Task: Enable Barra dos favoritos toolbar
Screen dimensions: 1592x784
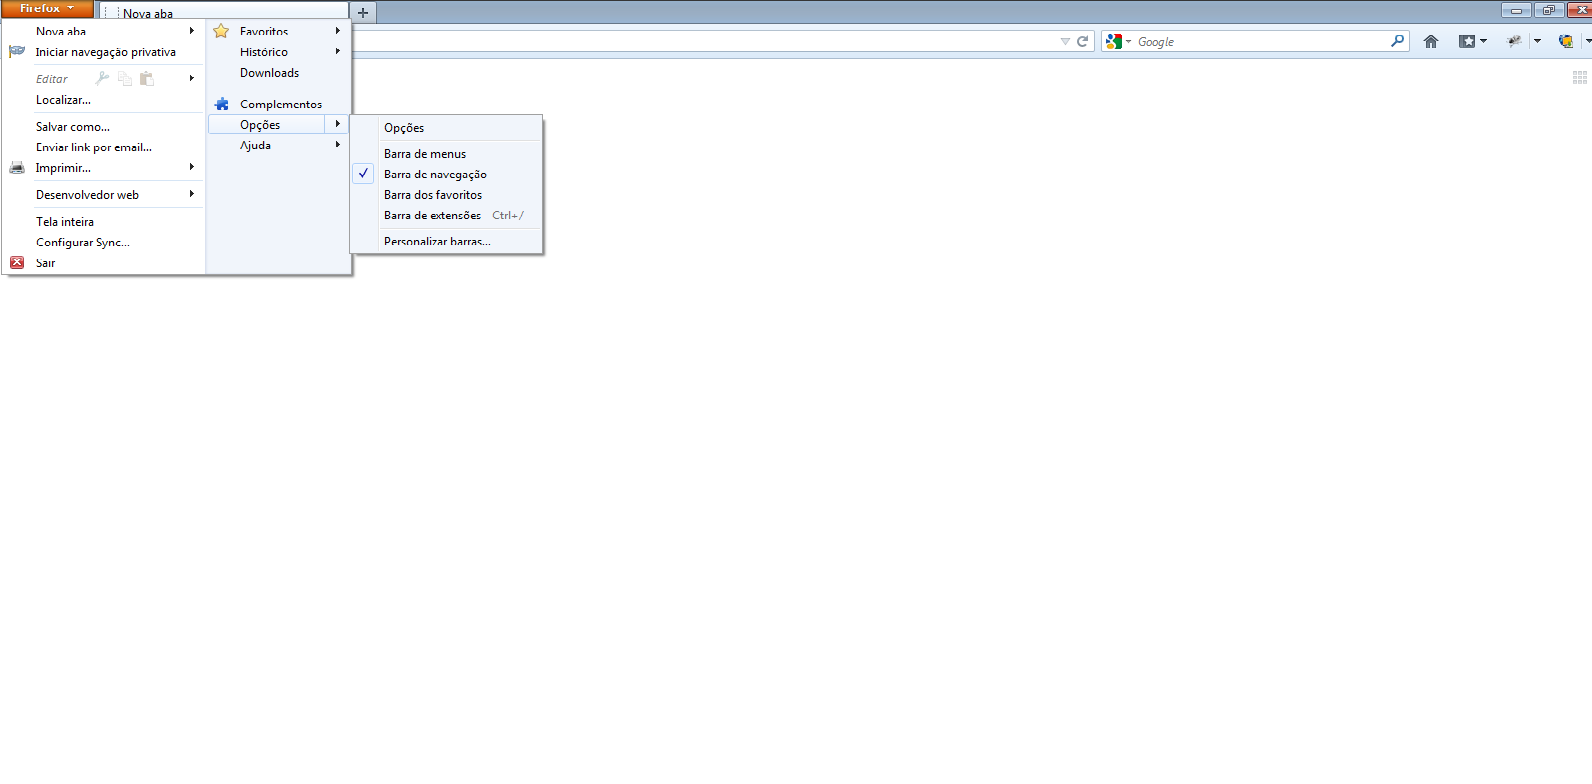Action: coord(433,195)
